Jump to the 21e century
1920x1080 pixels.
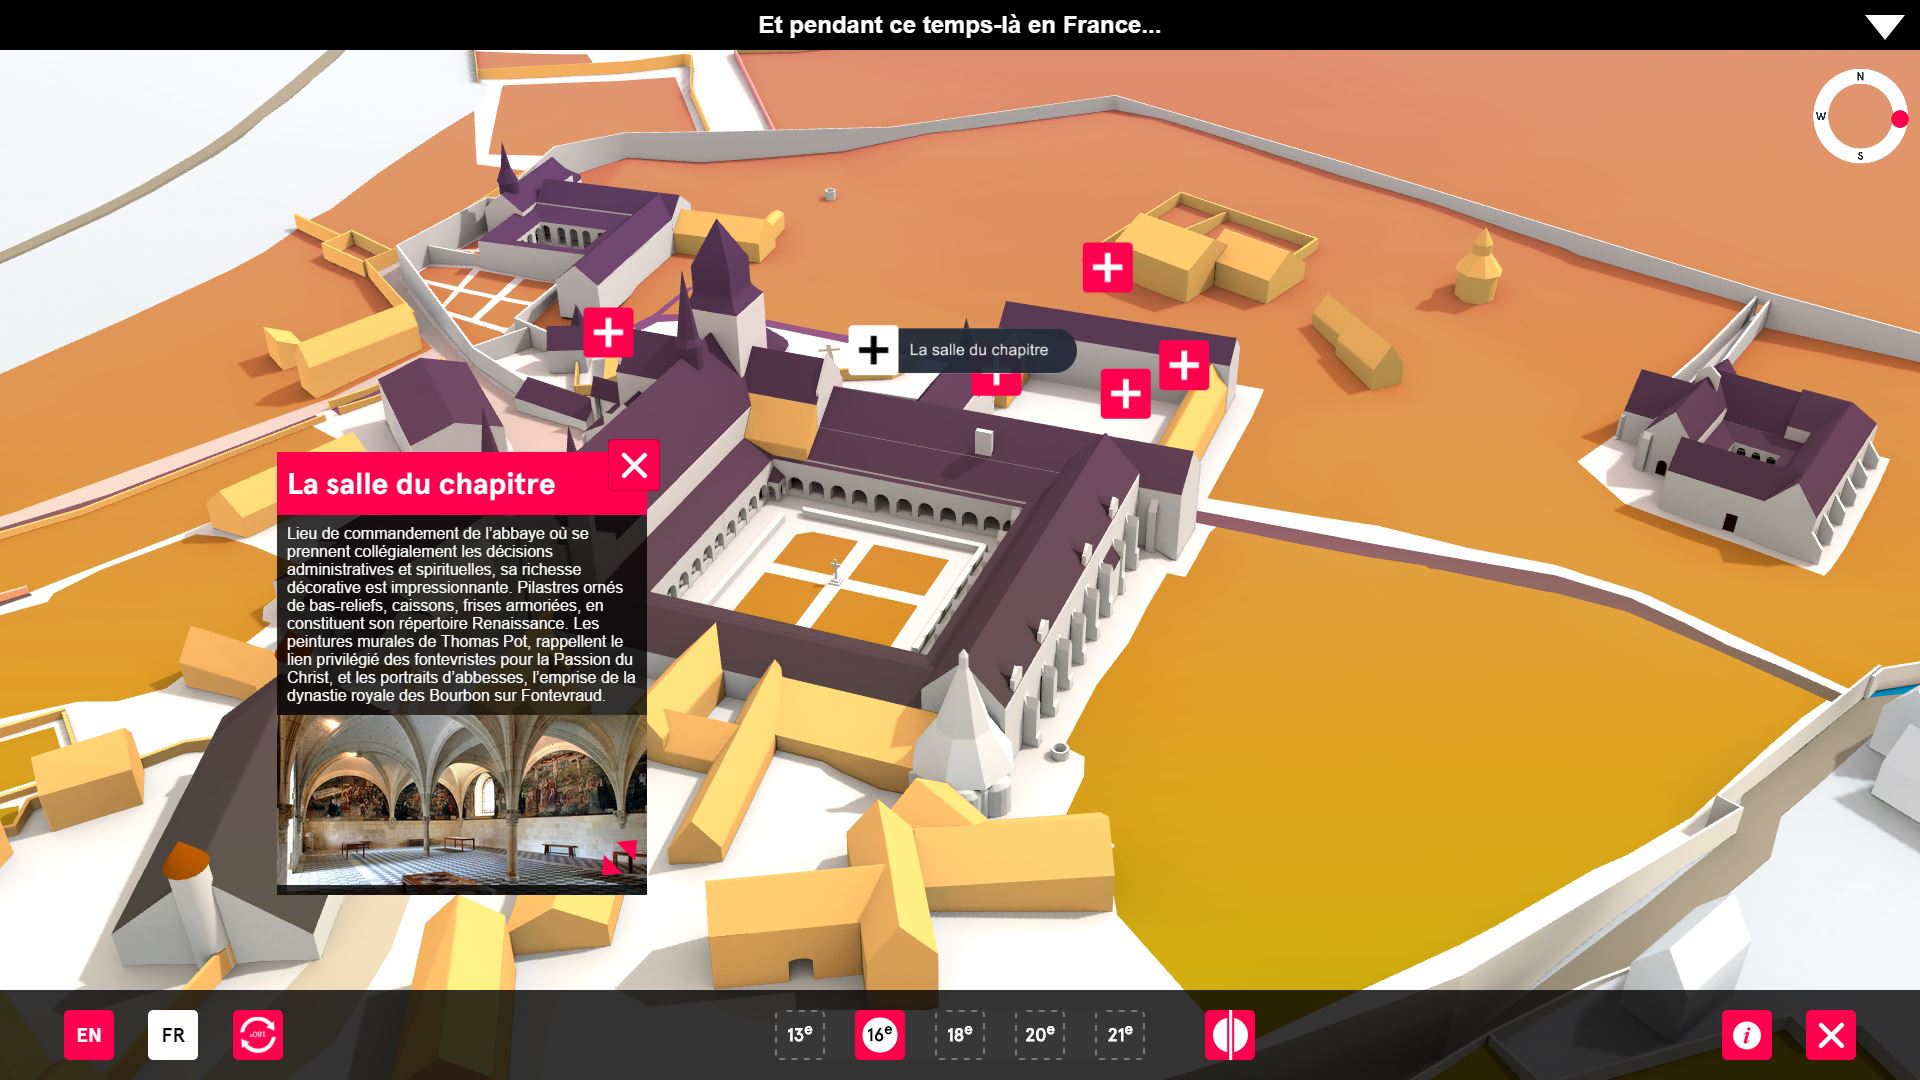[x=1119, y=1035]
